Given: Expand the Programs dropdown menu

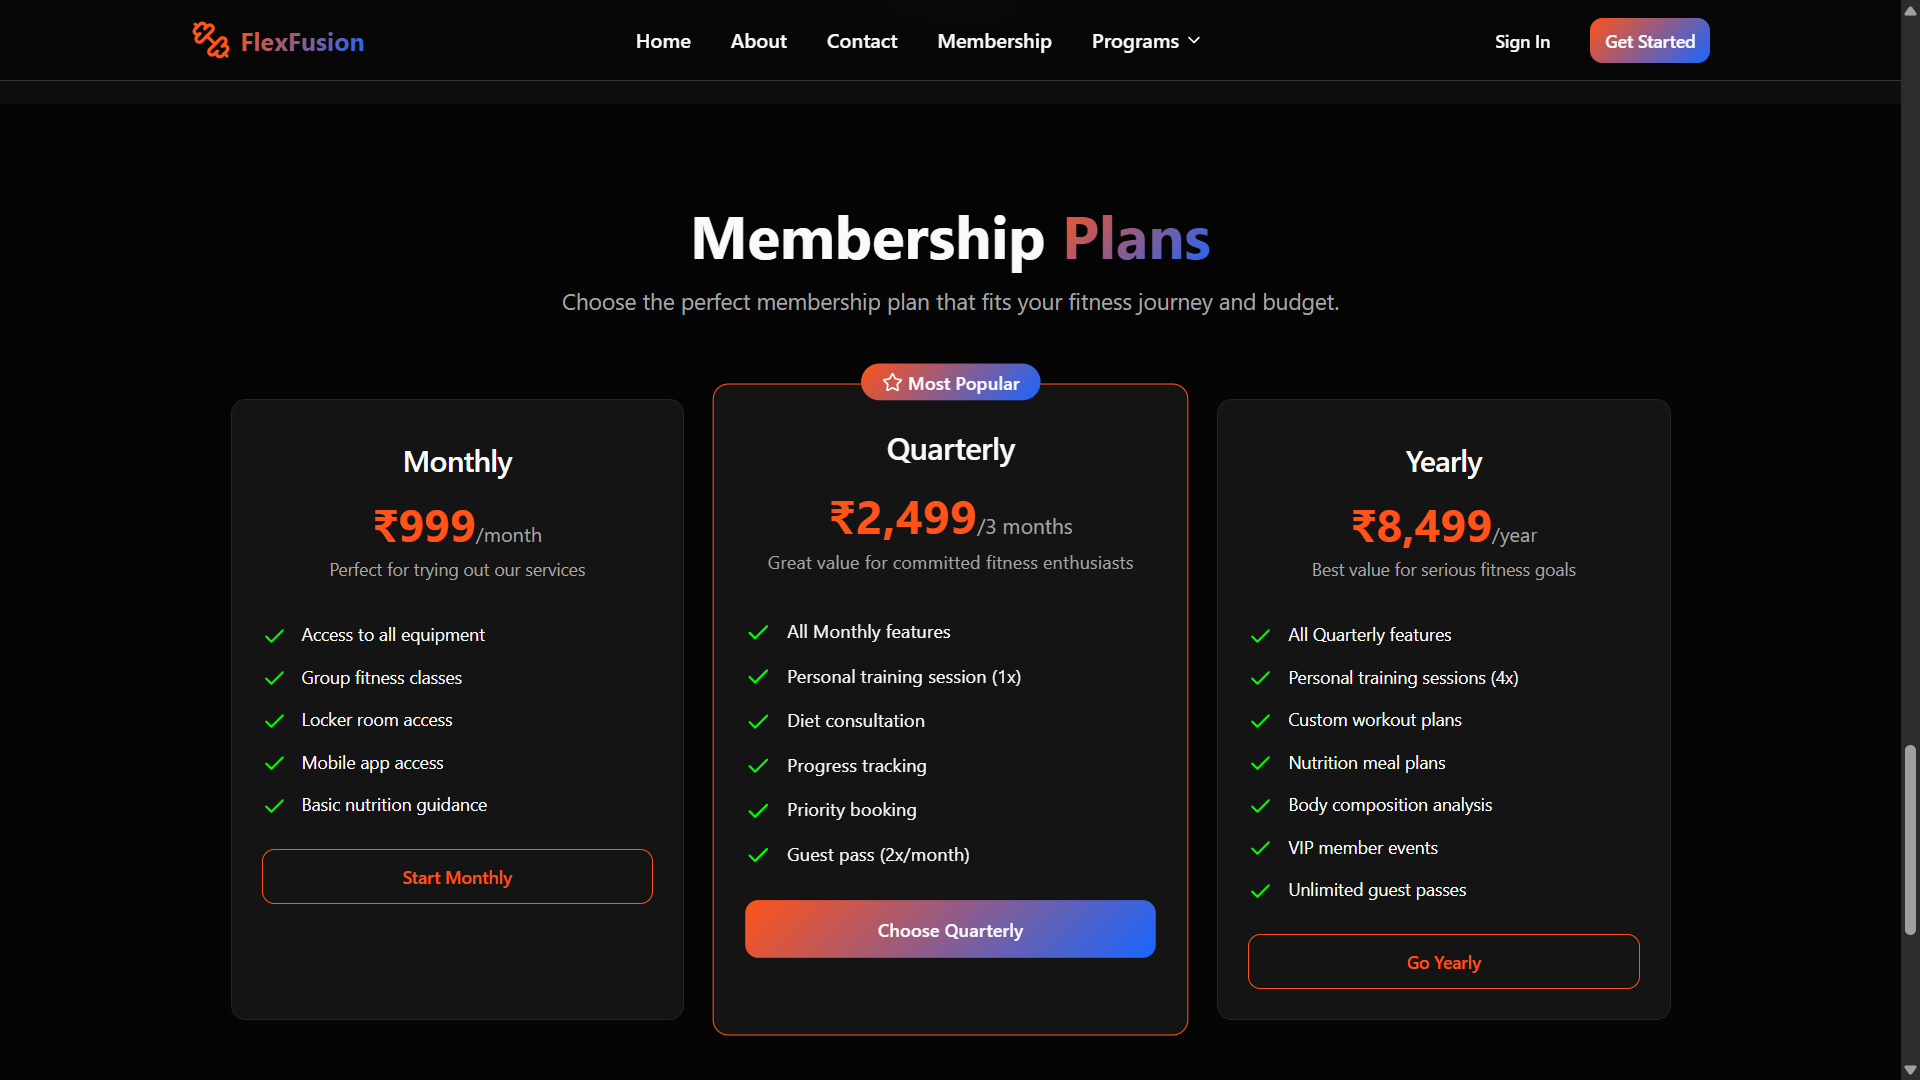Looking at the screenshot, I should click(x=1135, y=41).
